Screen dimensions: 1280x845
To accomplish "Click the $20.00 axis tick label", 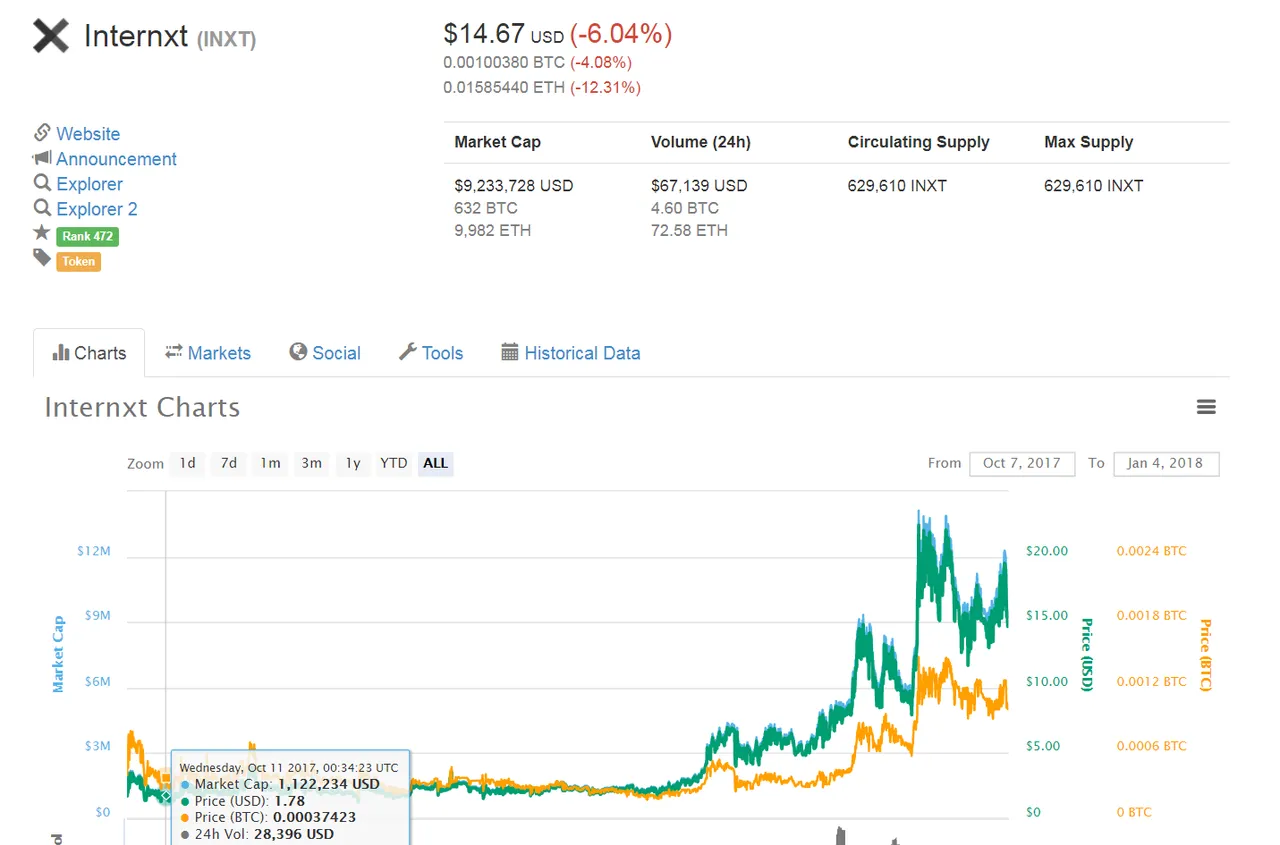I will [x=1047, y=551].
